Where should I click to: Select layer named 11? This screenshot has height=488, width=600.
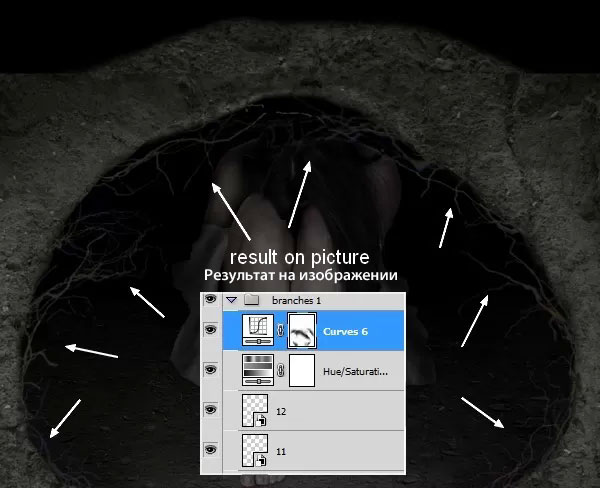click(281, 452)
